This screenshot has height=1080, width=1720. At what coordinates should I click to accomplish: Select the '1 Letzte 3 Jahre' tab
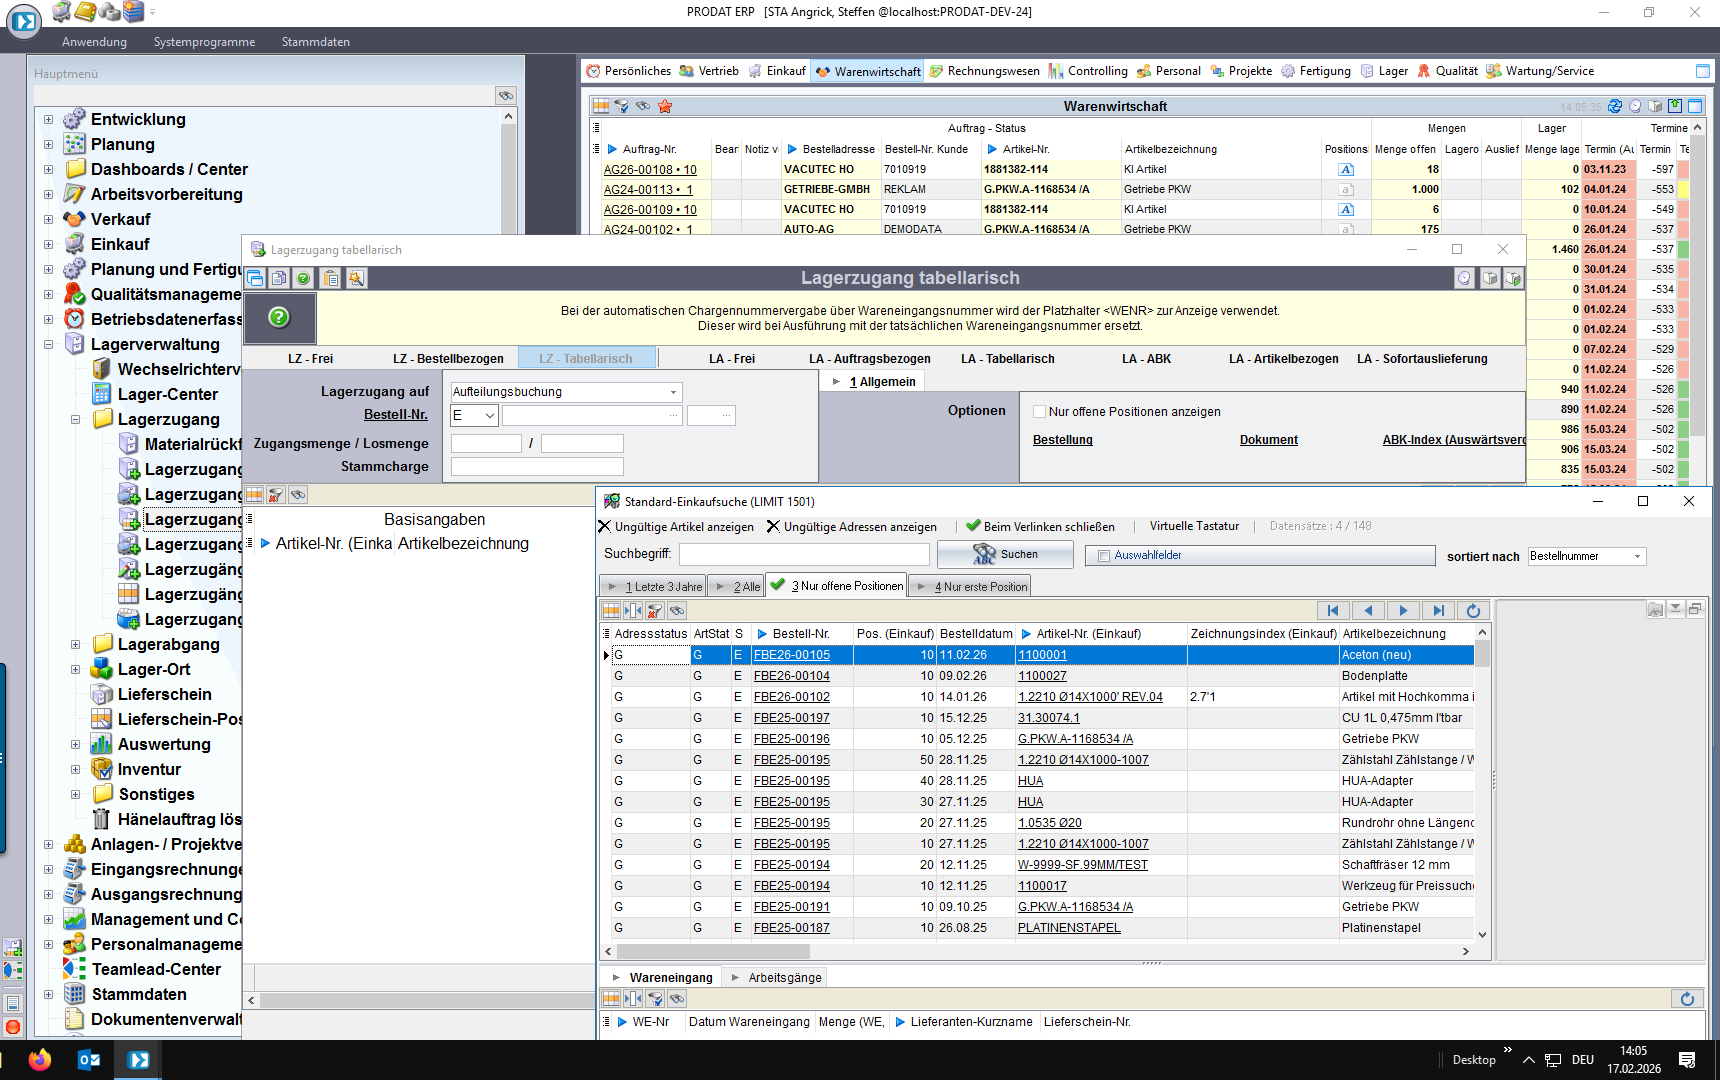coord(655,587)
